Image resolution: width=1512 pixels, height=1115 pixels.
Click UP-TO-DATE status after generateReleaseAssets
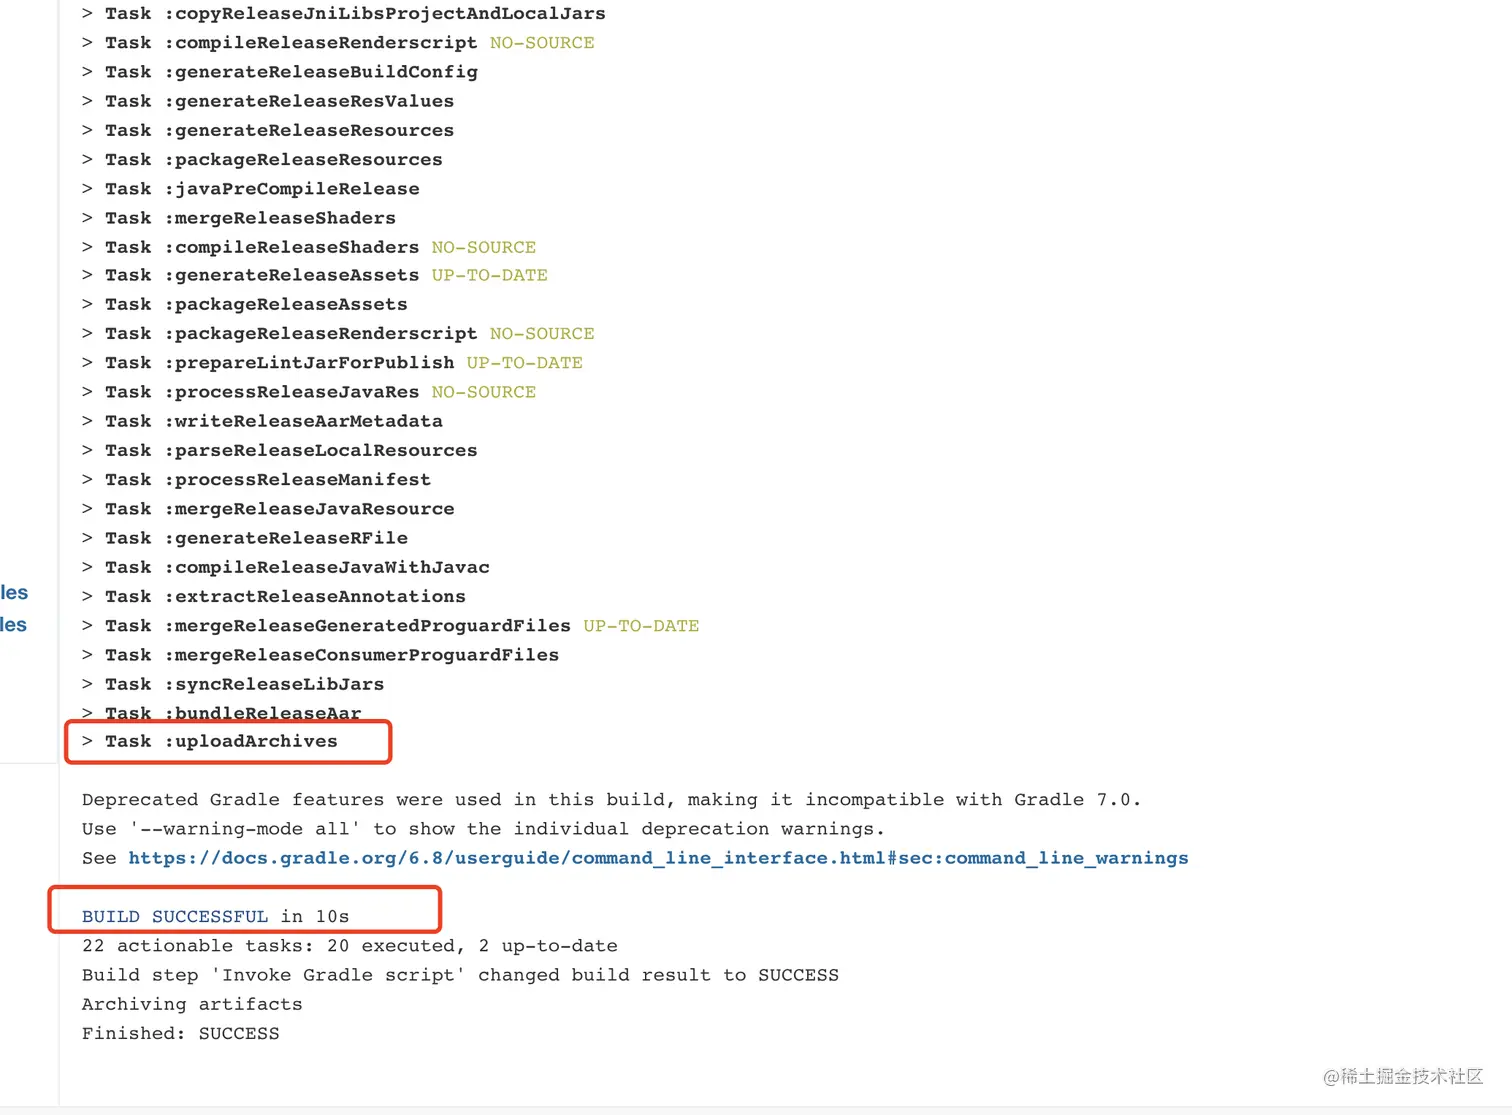[x=490, y=275]
